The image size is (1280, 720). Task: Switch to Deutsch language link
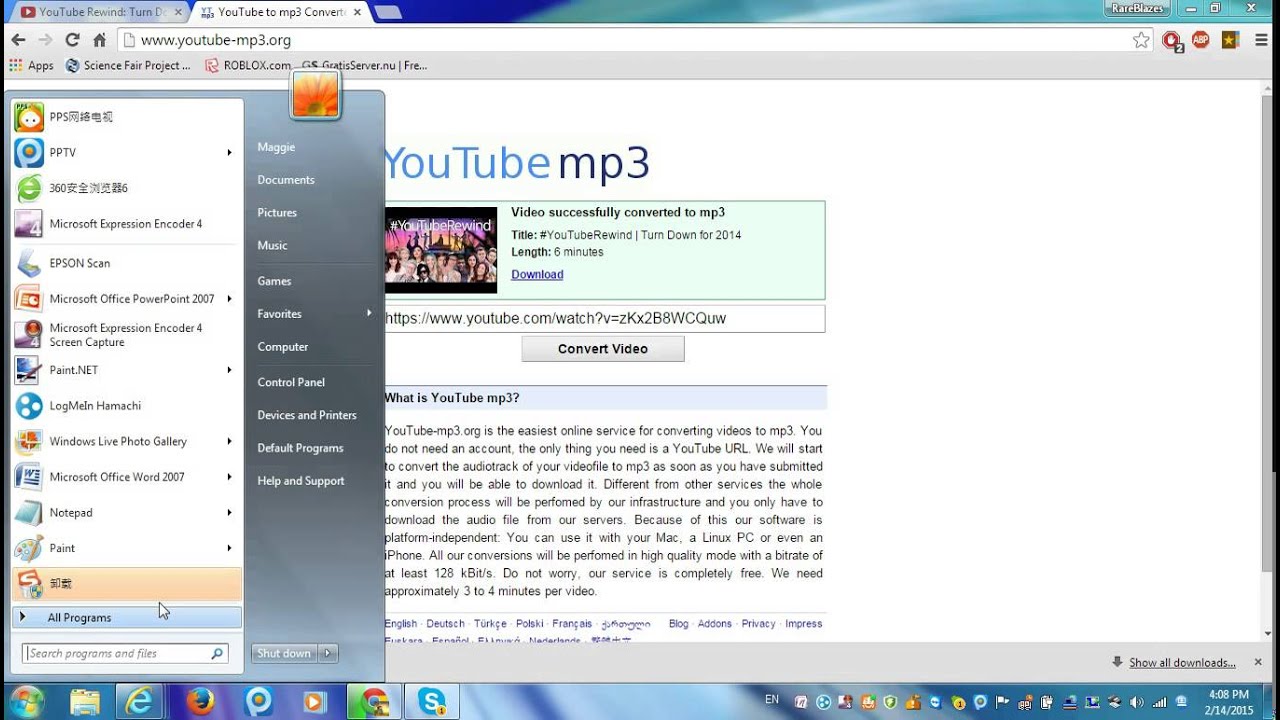click(445, 624)
